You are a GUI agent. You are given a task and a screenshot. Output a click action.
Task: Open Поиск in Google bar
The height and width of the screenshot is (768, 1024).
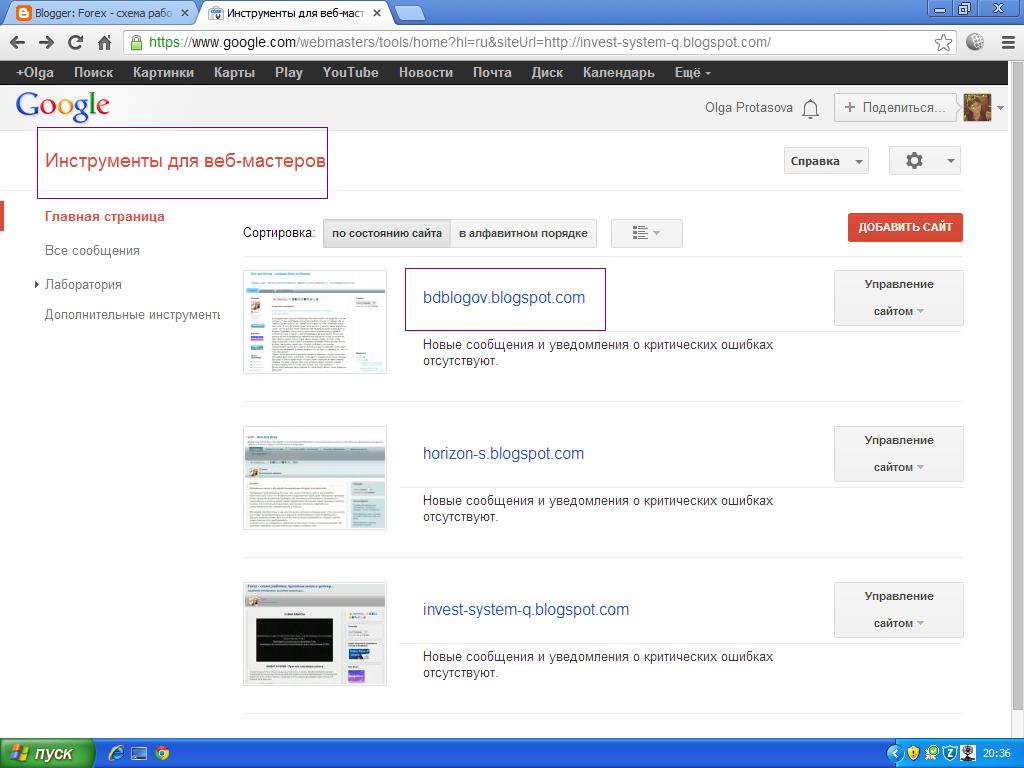tap(93, 72)
